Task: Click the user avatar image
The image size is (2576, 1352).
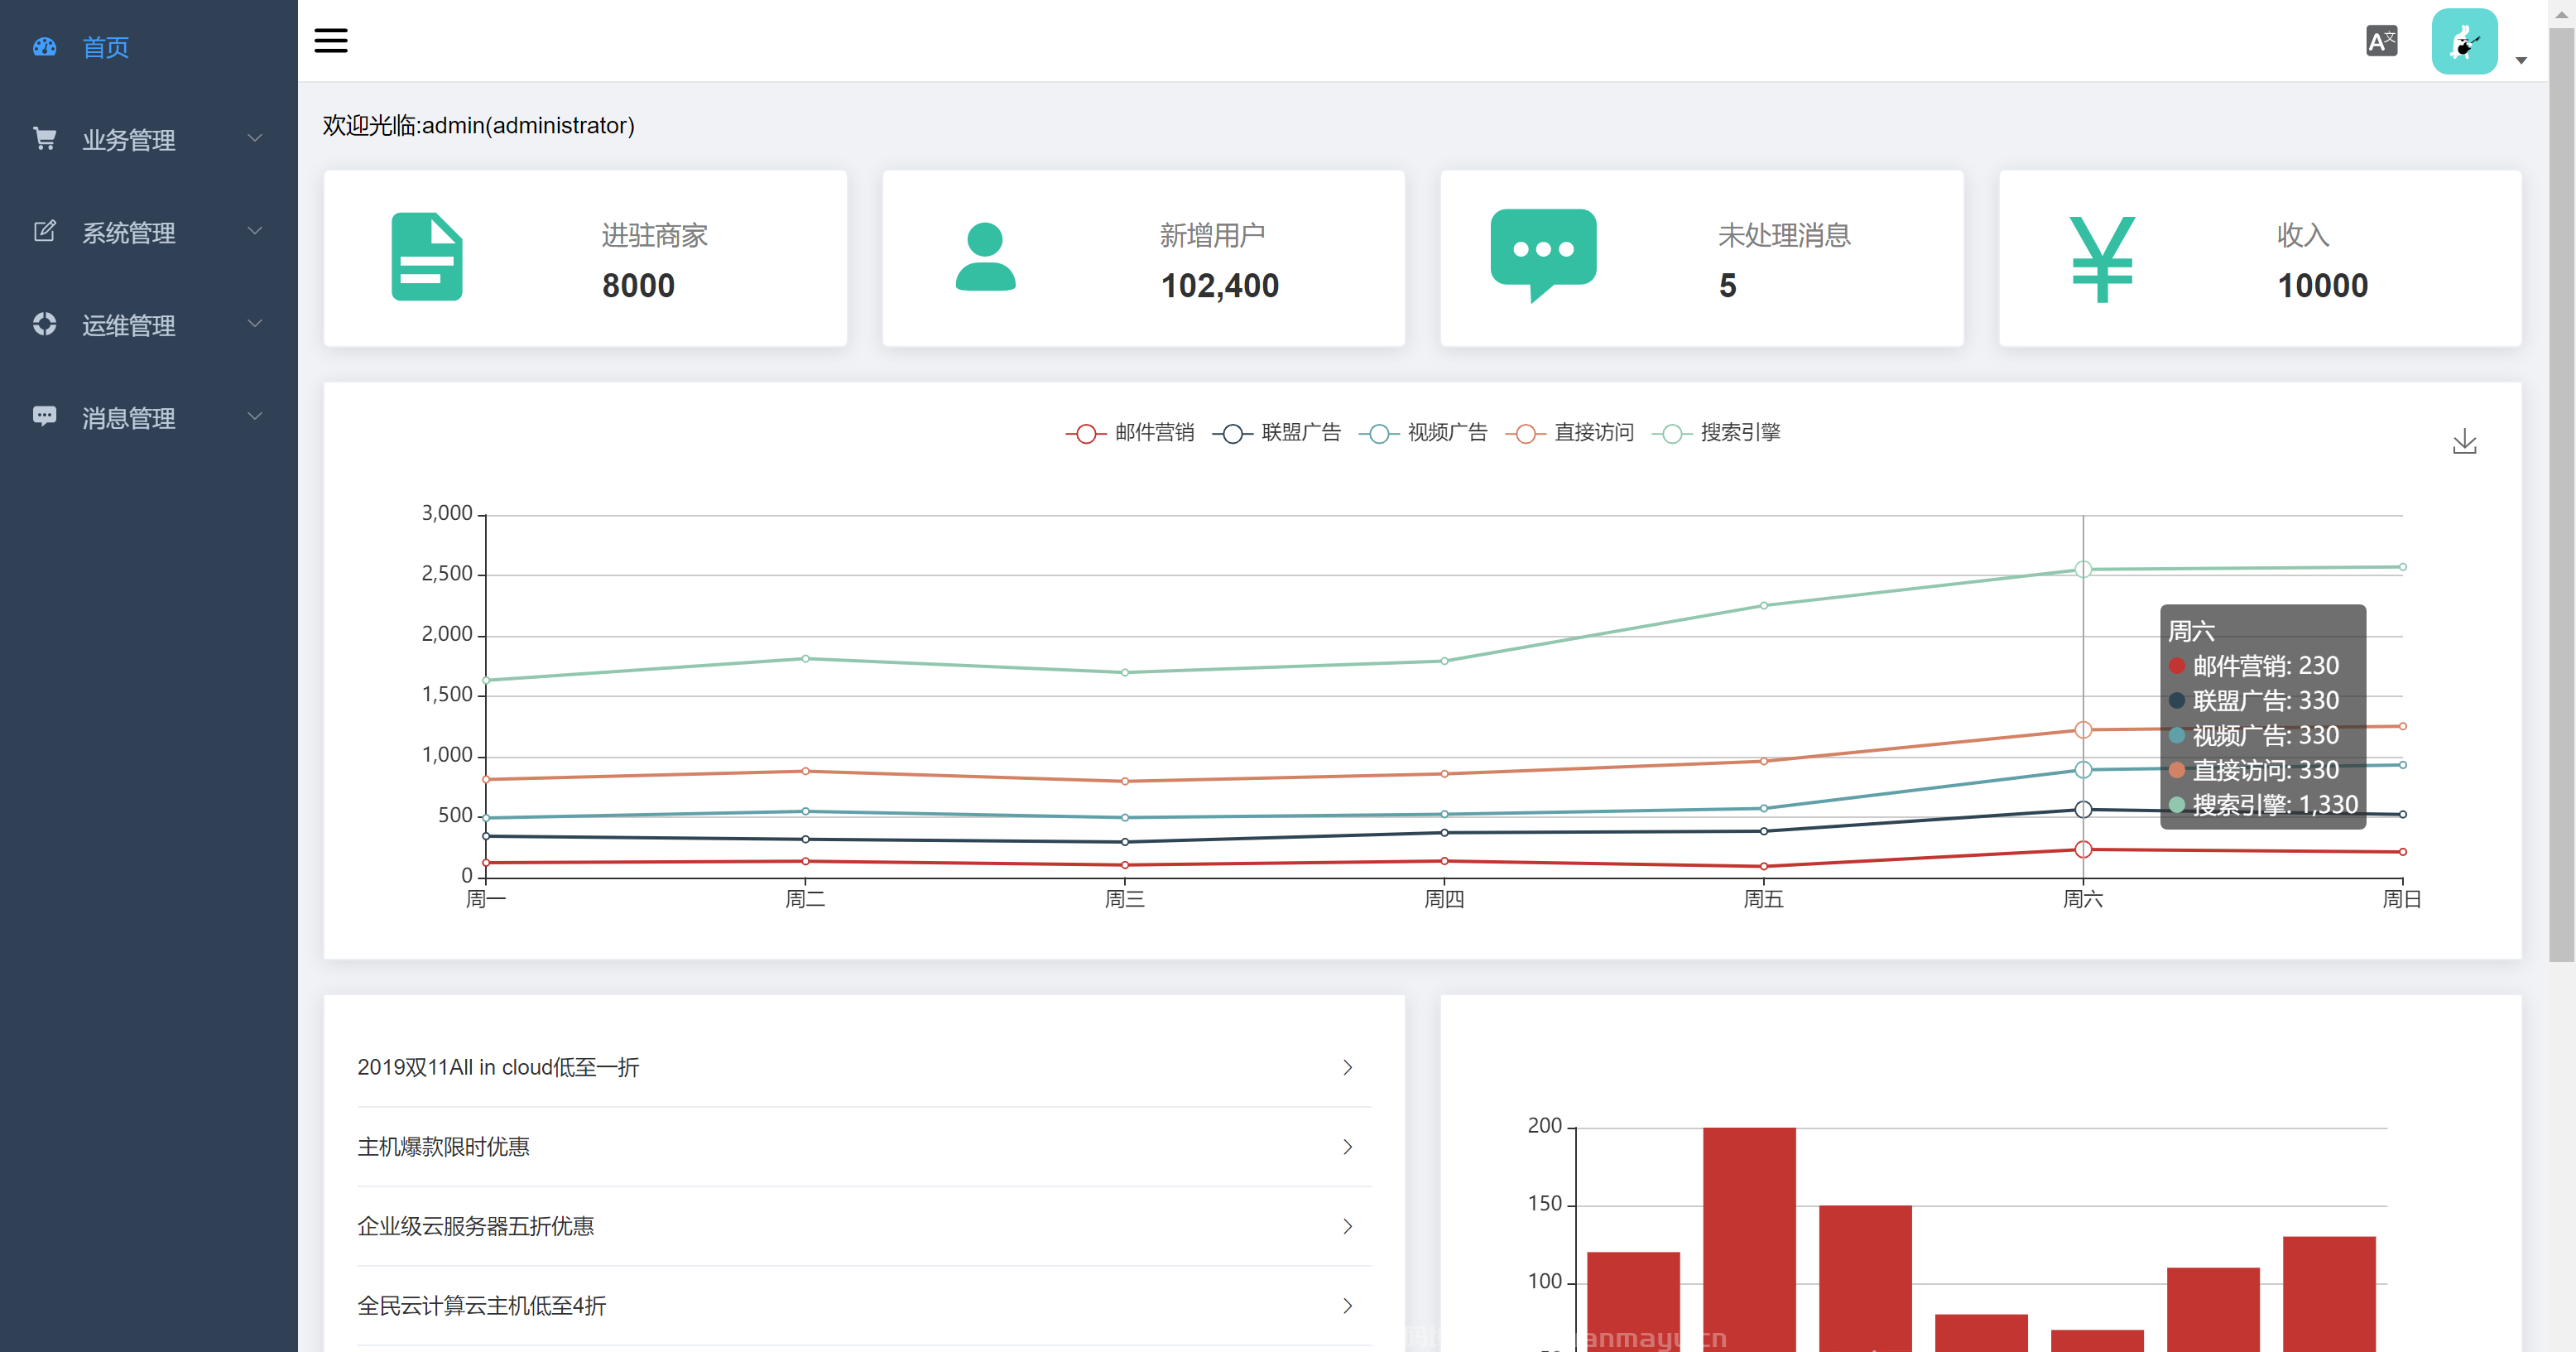Action: pyautogui.click(x=2464, y=41)
